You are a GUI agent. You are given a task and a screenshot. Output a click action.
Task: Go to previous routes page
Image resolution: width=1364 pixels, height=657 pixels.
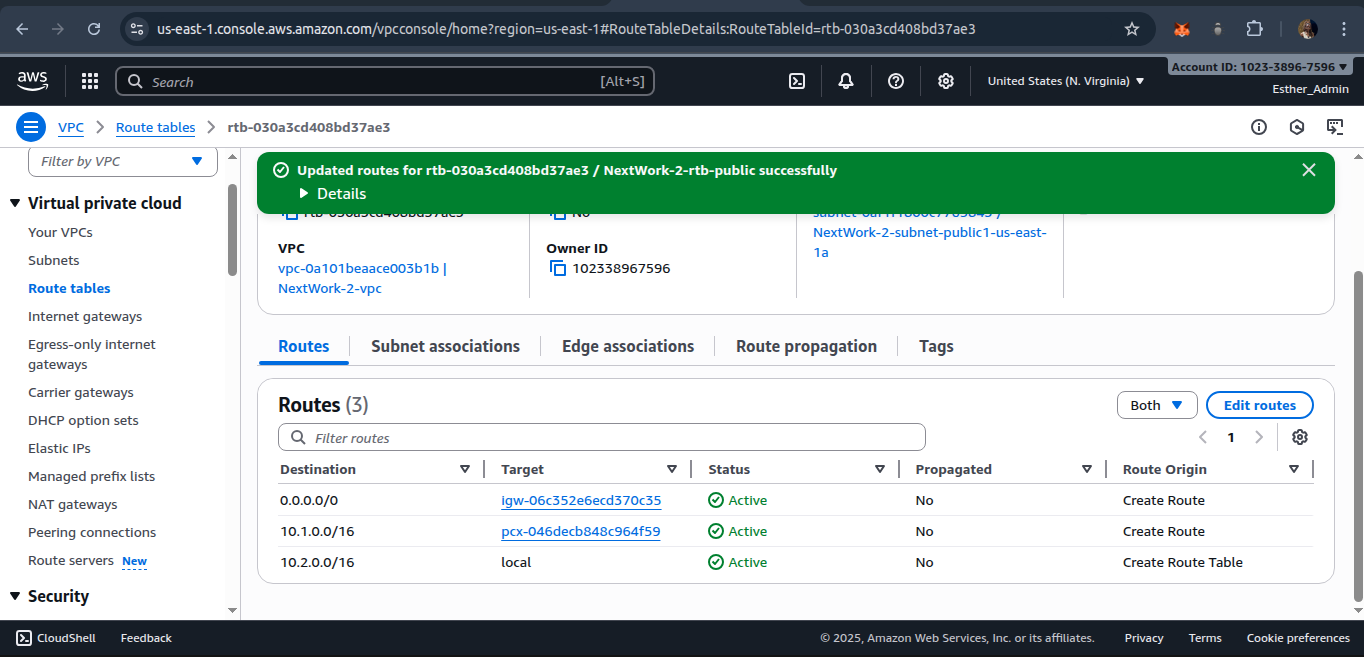coord(1203,437)
